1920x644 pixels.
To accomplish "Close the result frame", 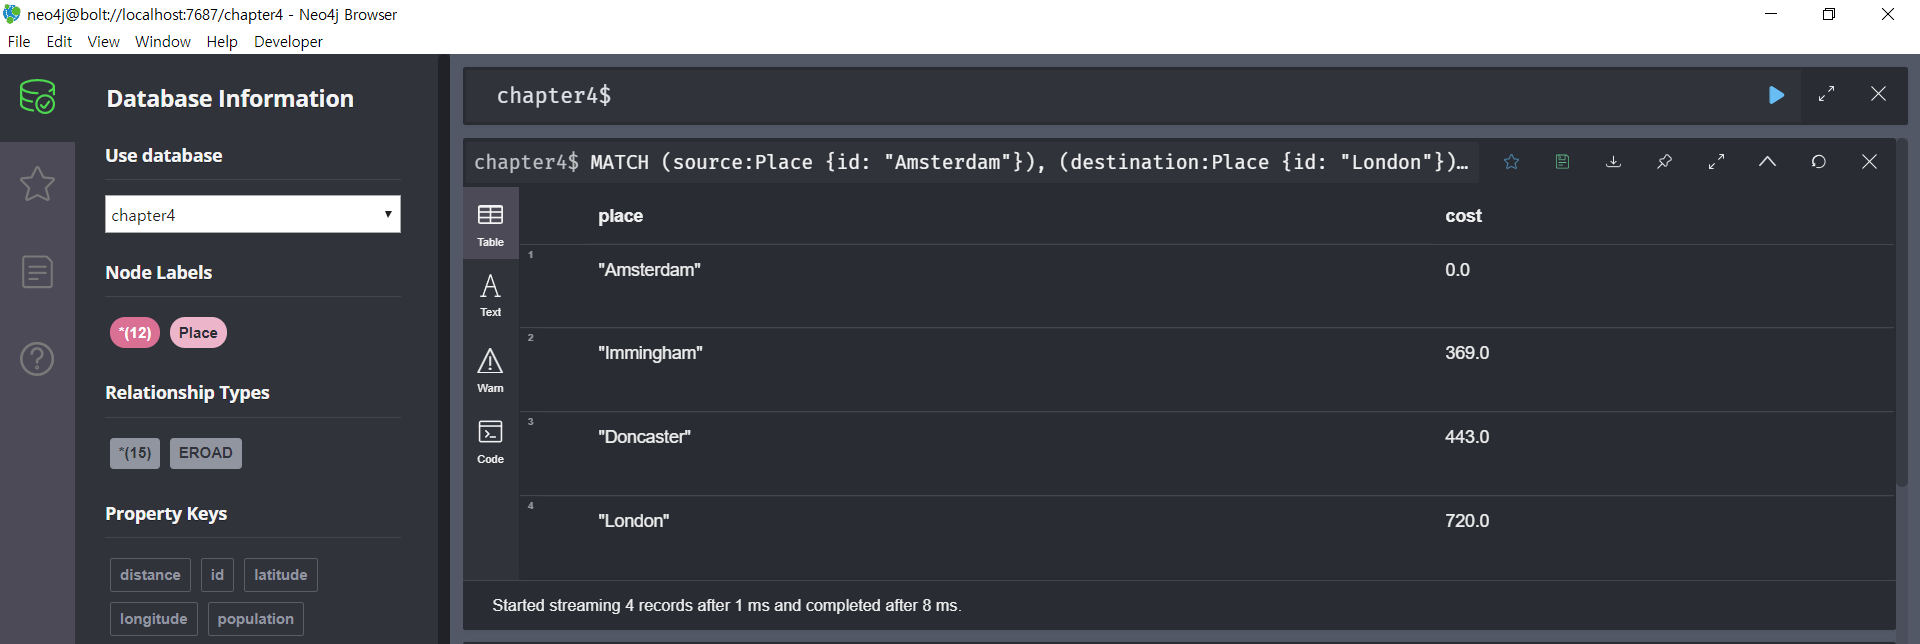I will pyautogui.click(x=1869, y=162).
